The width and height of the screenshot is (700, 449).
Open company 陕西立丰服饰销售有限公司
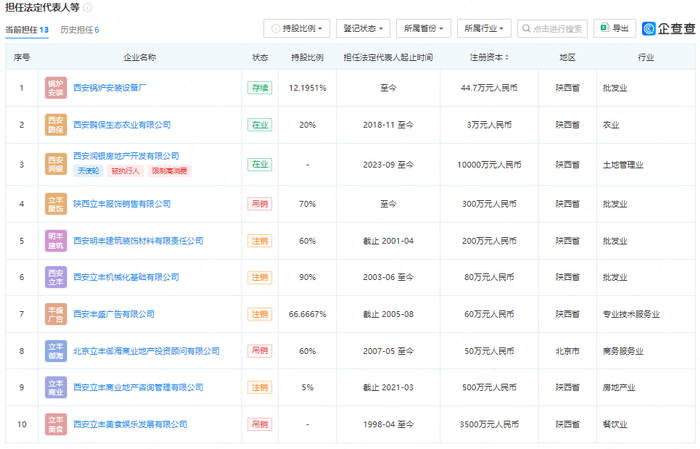(x=122, y=204)
